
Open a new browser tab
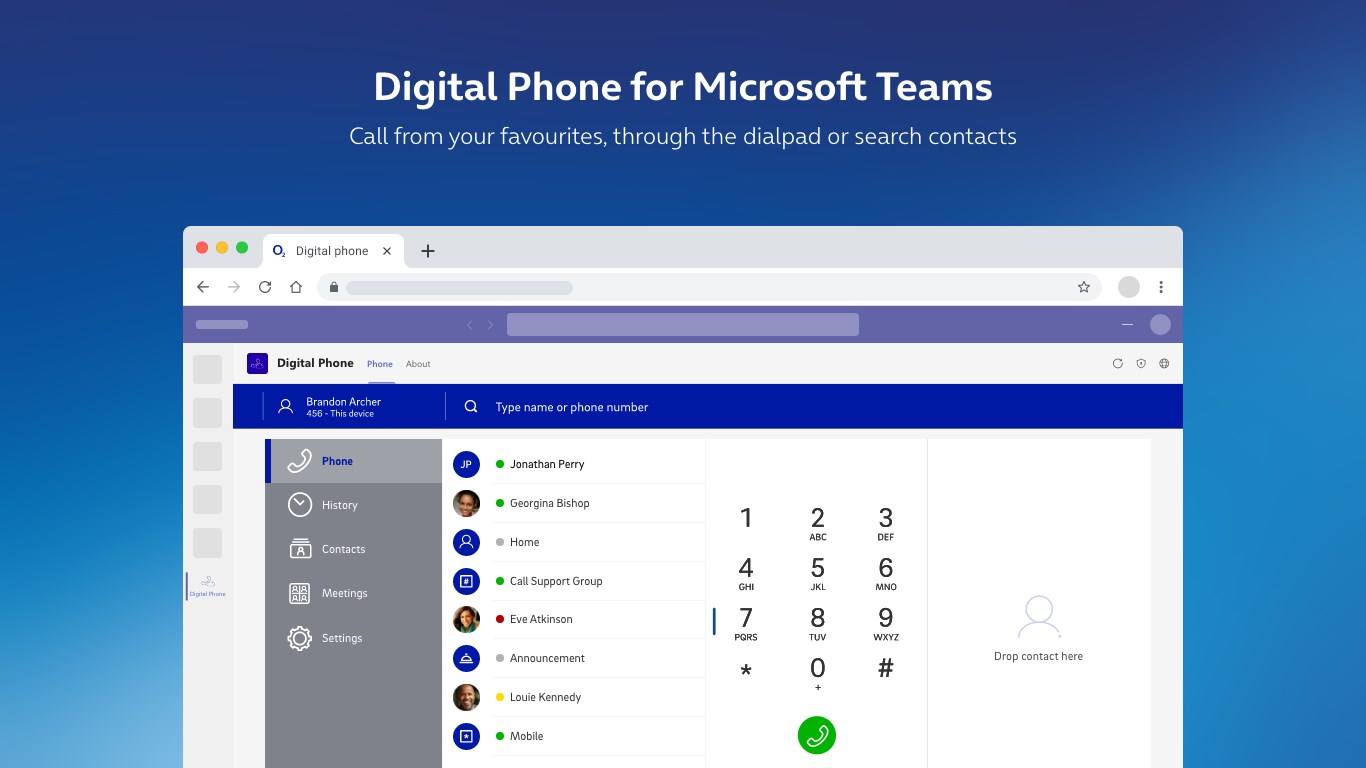[x=428, y=251]
